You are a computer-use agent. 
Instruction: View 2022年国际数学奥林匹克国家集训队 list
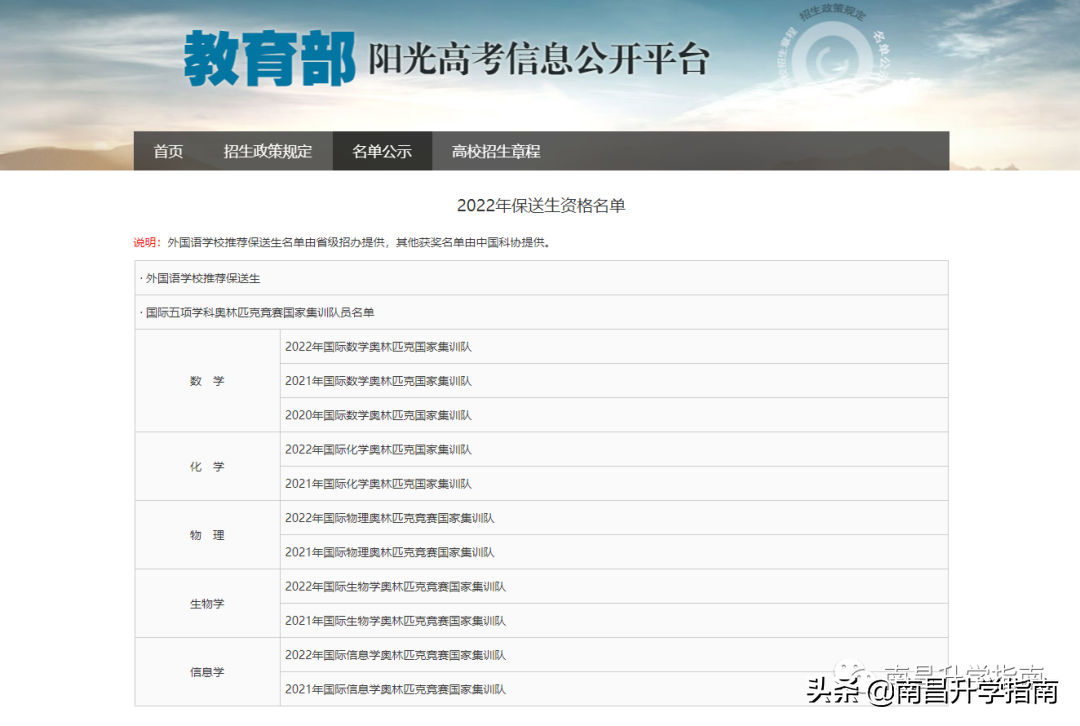[378, 347]
